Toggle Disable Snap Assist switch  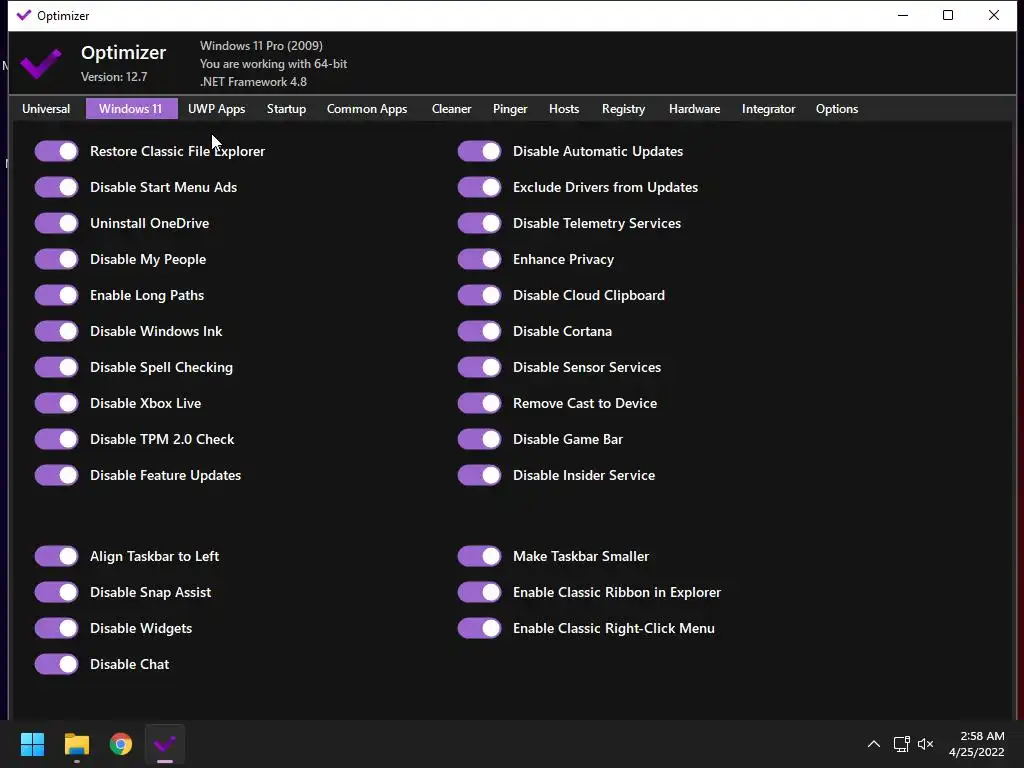57,592
